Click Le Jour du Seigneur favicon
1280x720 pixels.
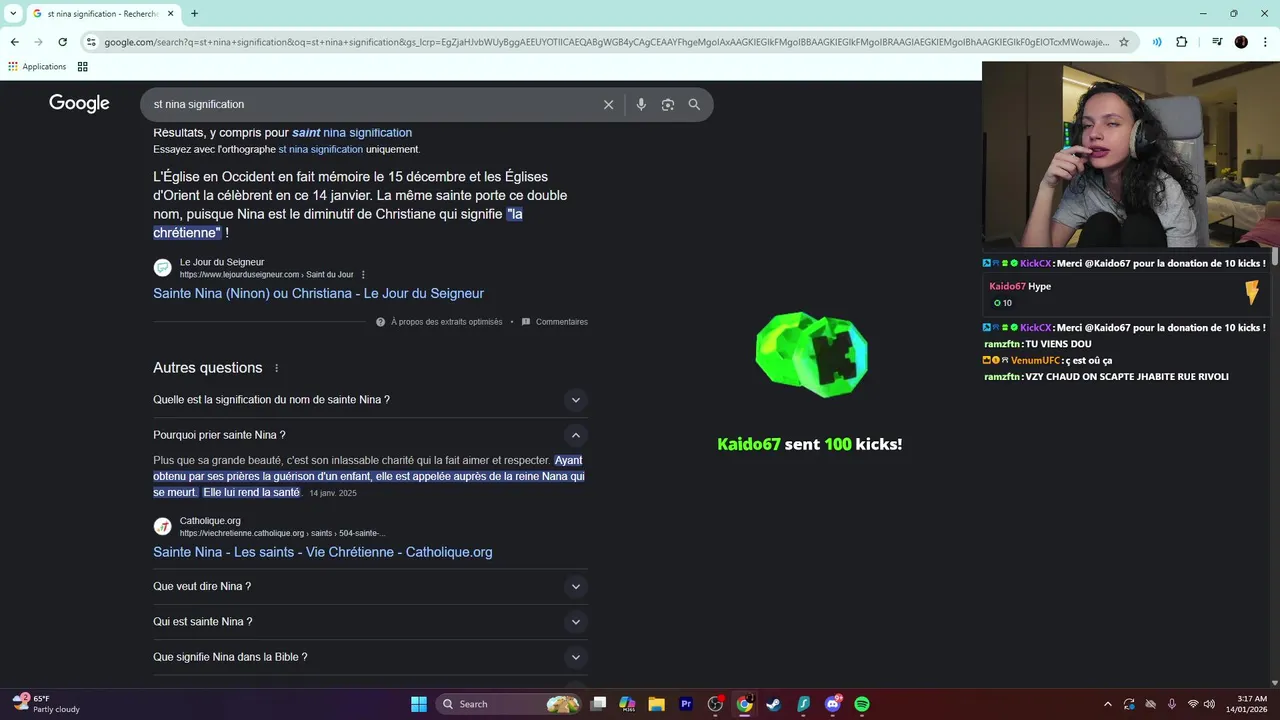(x=162, y=268)
